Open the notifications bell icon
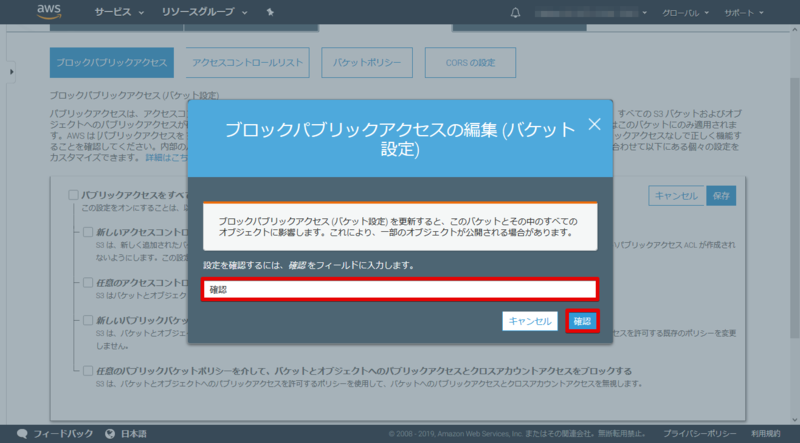The height and width of the screenshot is (443, 800). point(515,13)
